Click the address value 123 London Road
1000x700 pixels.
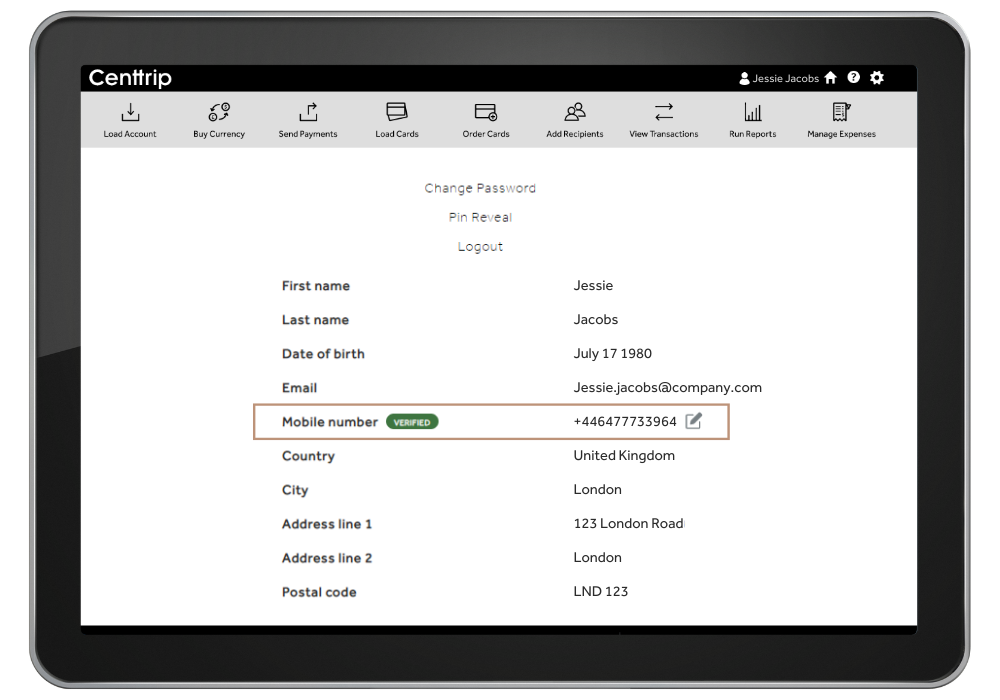(628, 523)
